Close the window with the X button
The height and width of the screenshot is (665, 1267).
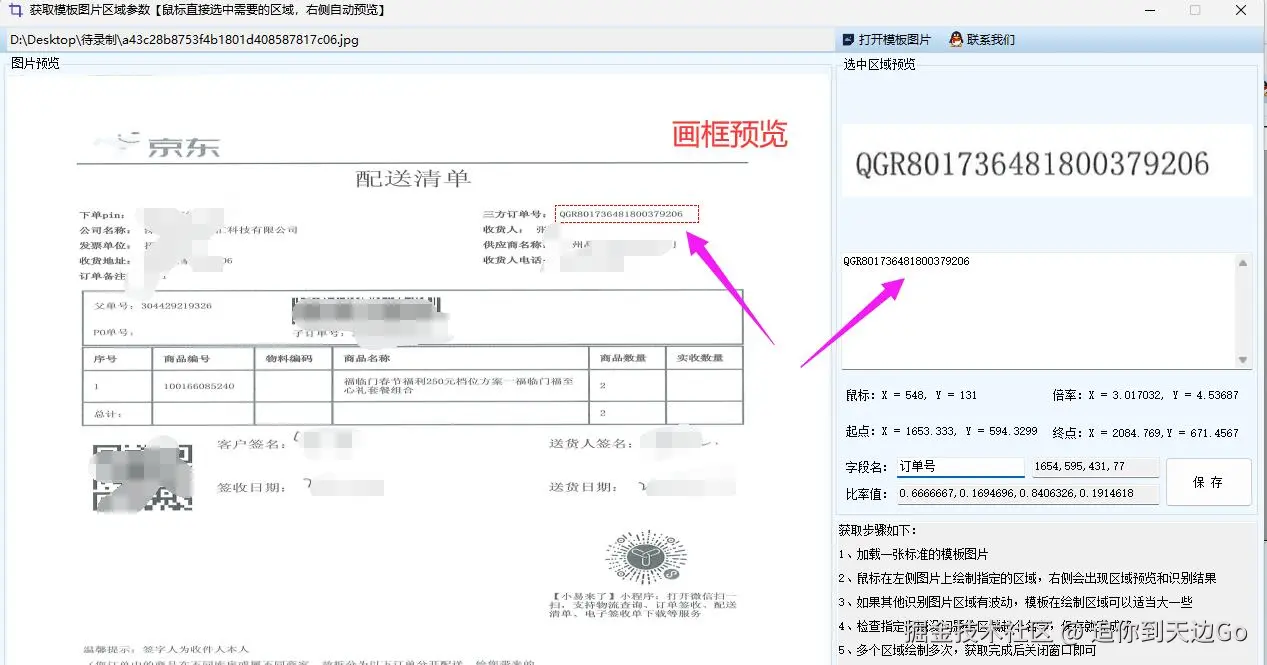coord(1241,10)
